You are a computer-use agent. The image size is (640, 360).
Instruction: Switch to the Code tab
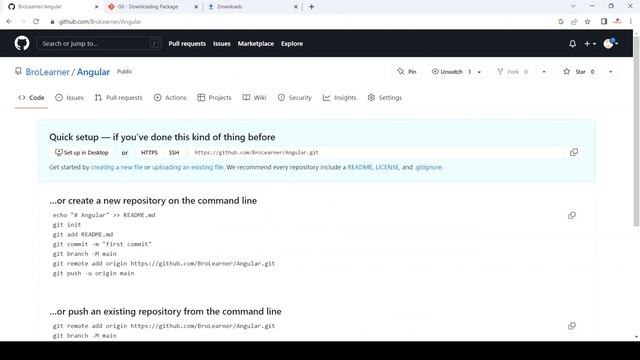tap(31, 98)
